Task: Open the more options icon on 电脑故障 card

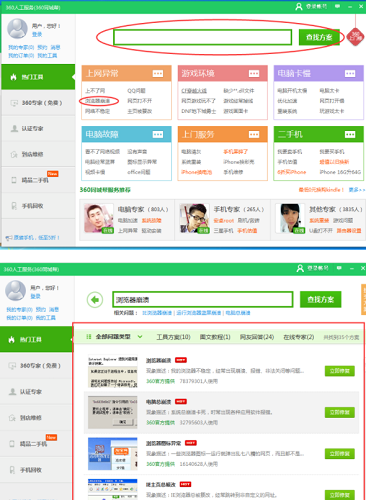Action: (x=158, y=134)
